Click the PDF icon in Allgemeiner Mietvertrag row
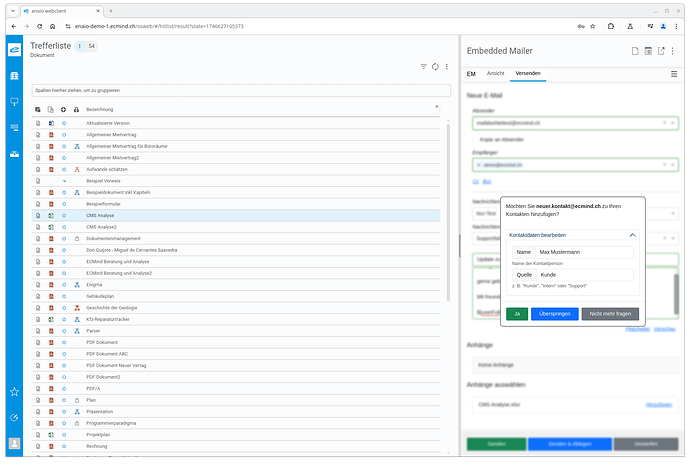The image size is (690, 467). (51, 135)
